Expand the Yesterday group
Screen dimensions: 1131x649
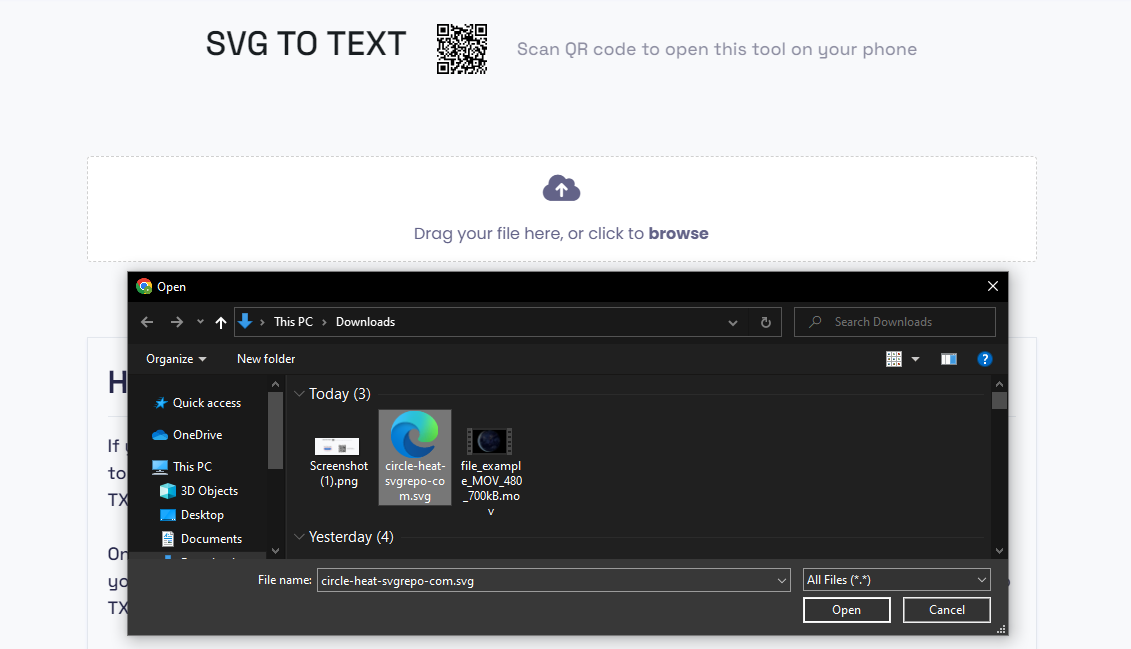point(300,536)
